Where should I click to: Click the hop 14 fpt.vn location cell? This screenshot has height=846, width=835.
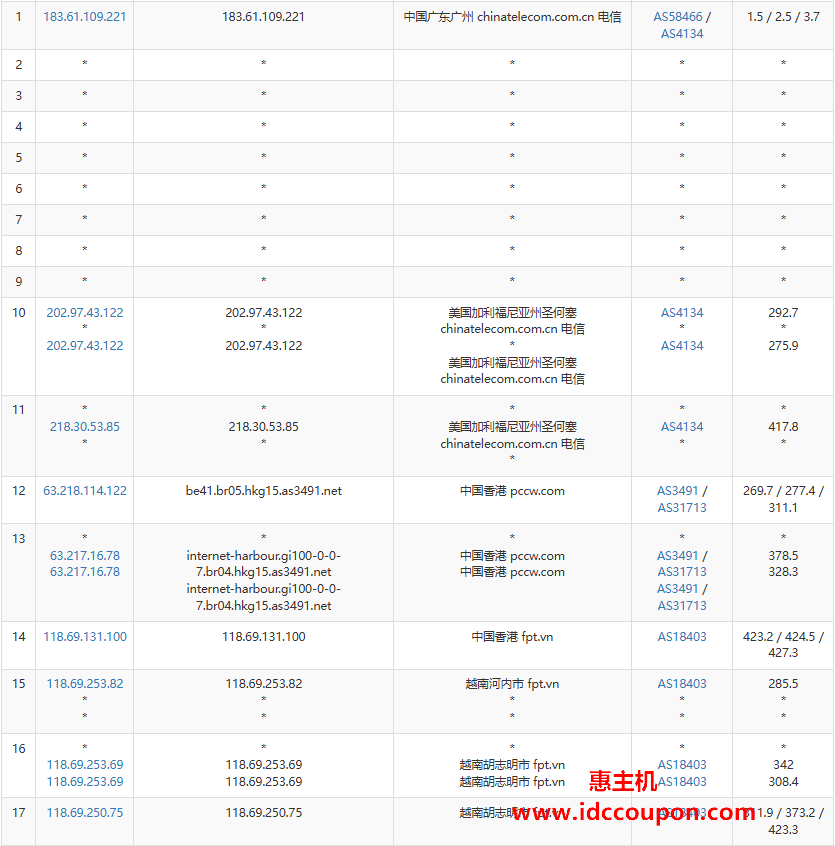pyautogui.click(x=512, y=637)
